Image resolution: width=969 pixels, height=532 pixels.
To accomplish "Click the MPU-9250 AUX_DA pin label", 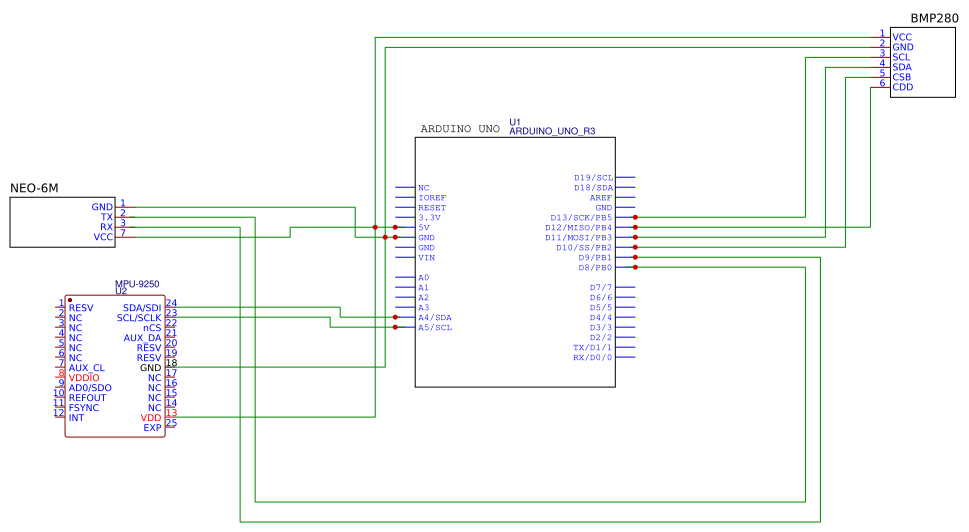I will tap(142, 337).
